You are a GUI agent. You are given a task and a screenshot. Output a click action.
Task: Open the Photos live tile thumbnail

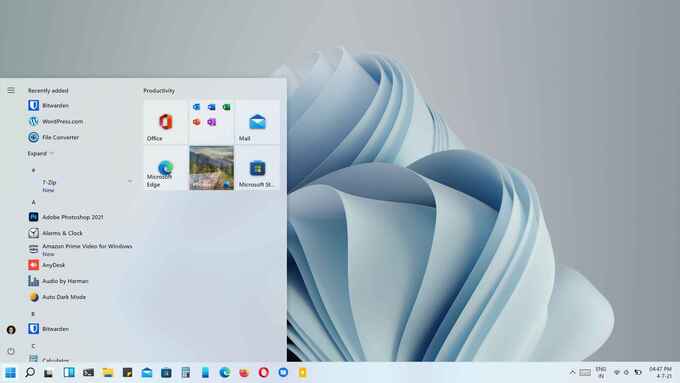point(211,168)
